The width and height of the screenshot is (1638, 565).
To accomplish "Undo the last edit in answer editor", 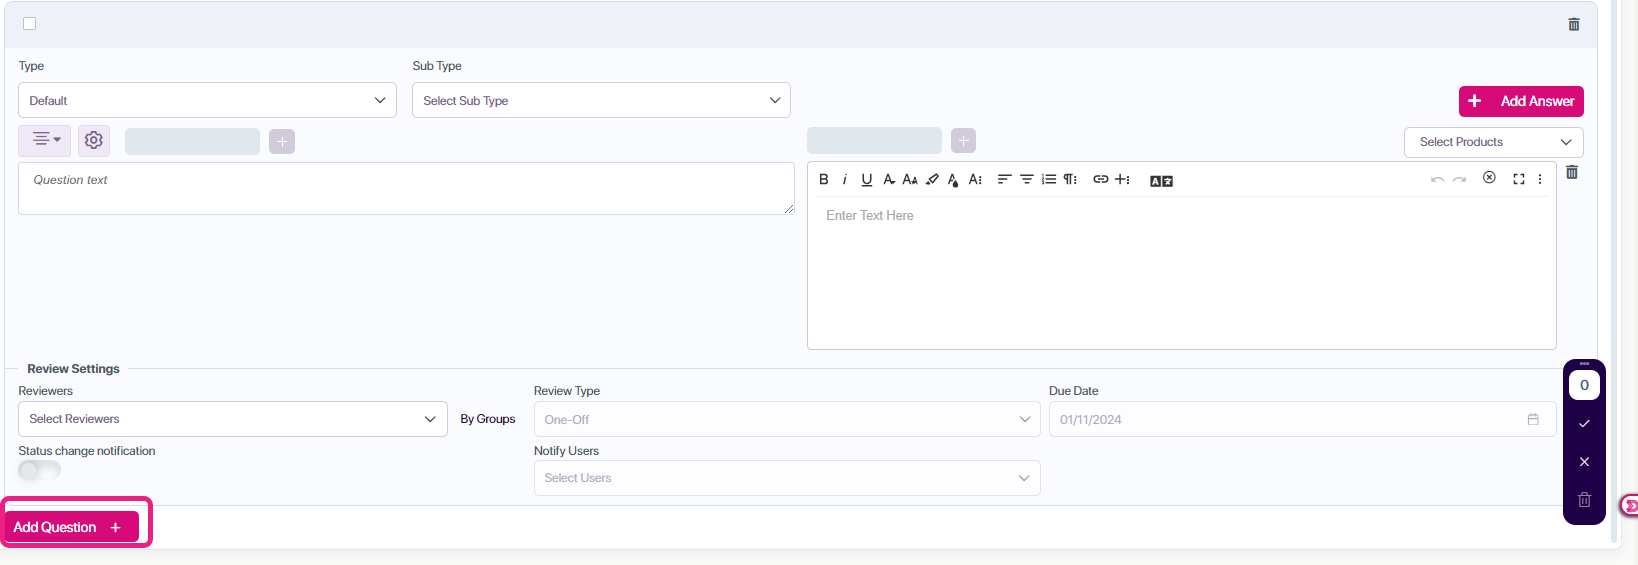I will point(1437,180).
